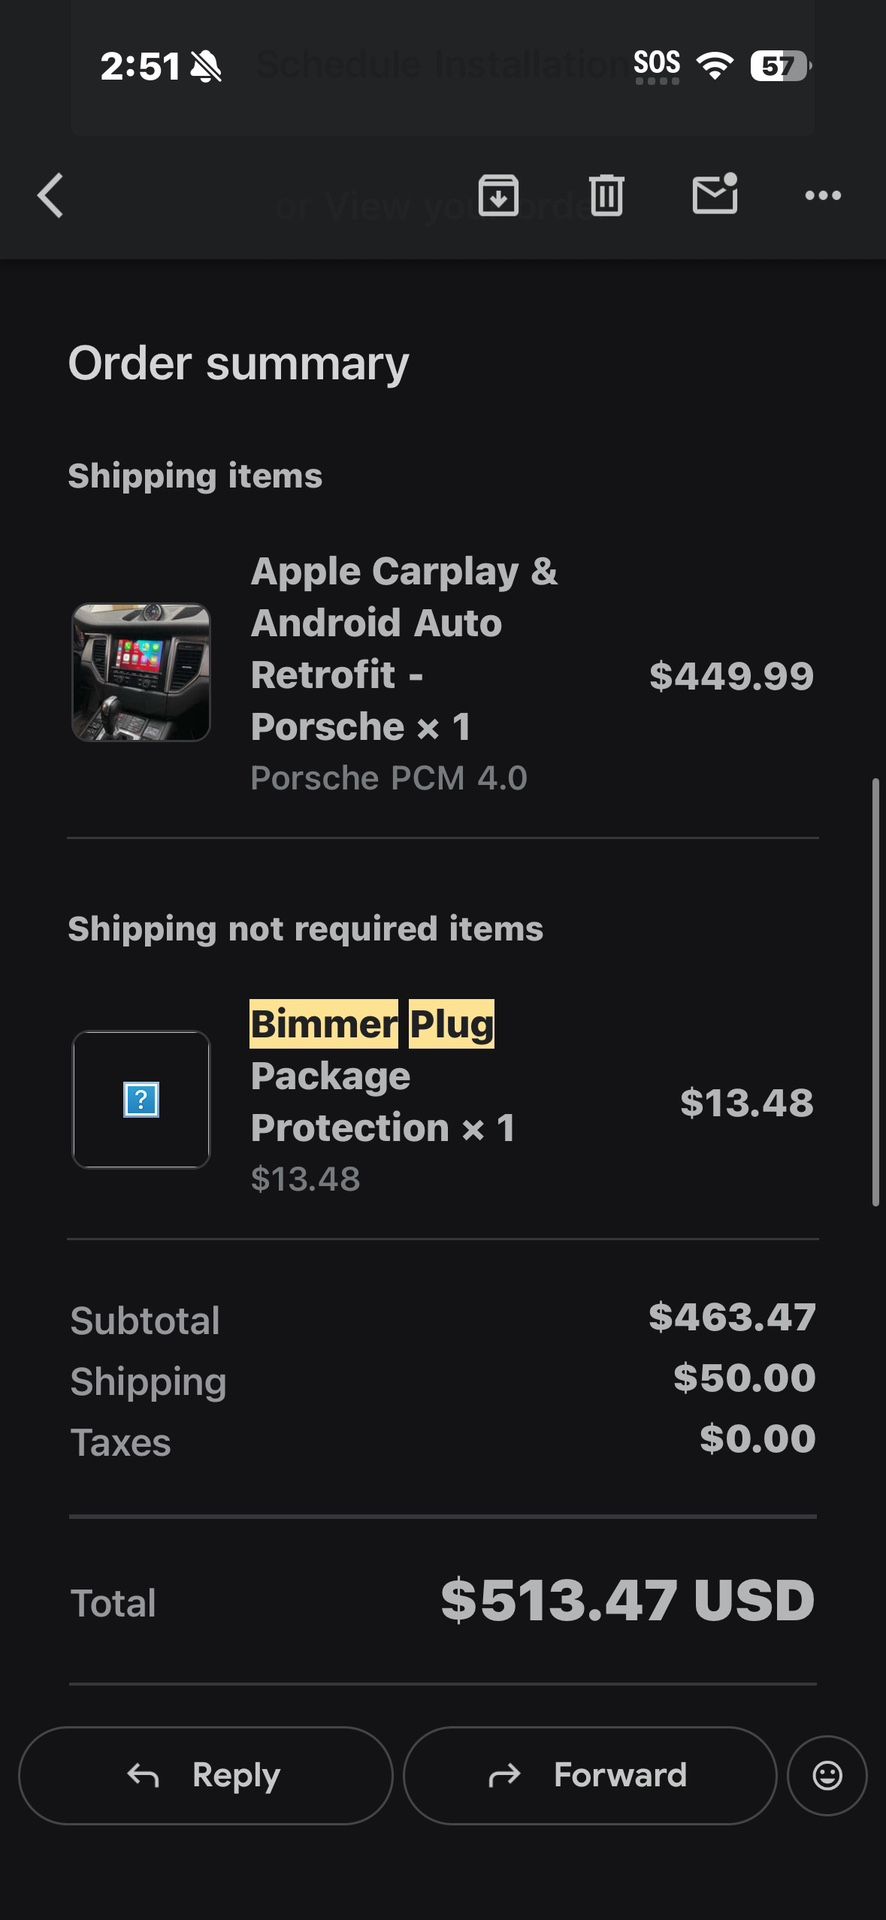Tap the highlighted Bimmer Plug text
This screenshot has width=886, height=1920.
click(x=371, y=1024)
